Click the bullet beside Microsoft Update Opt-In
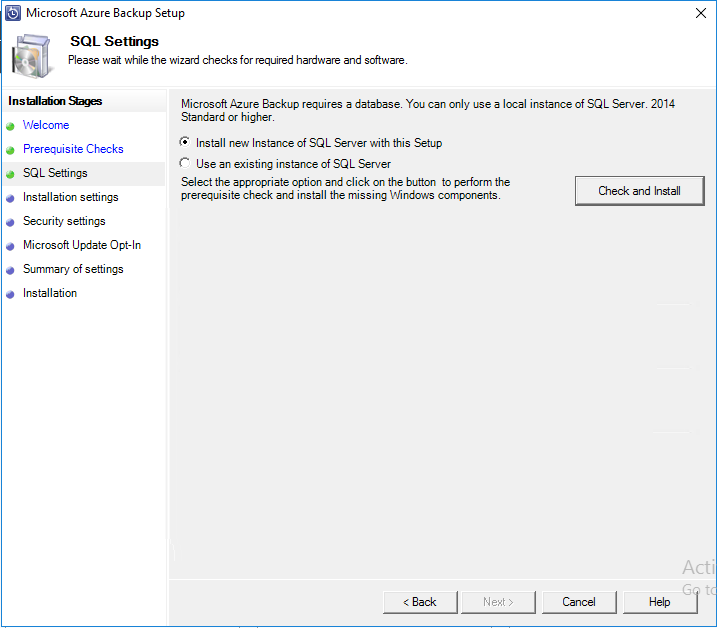 tap(10, 246)
